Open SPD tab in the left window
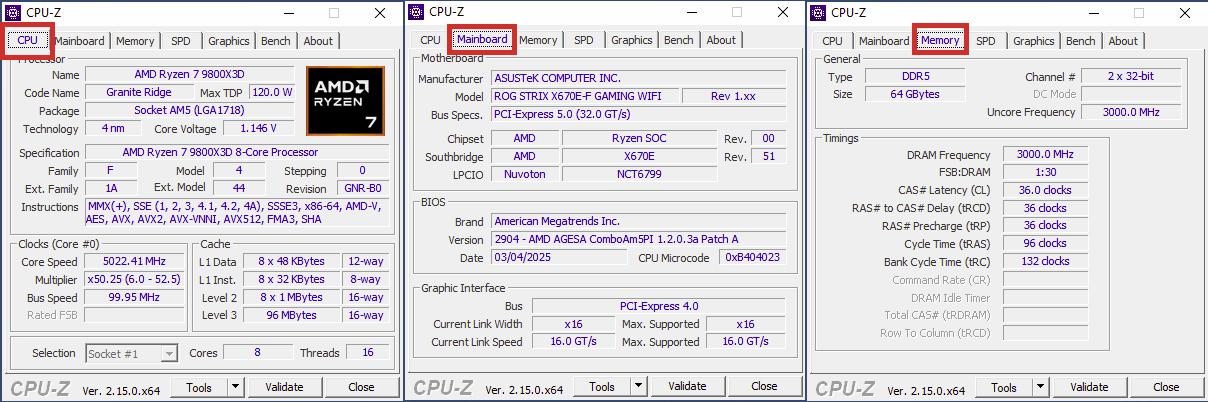Screen dimensions: 1208x402 click(181, 41)
